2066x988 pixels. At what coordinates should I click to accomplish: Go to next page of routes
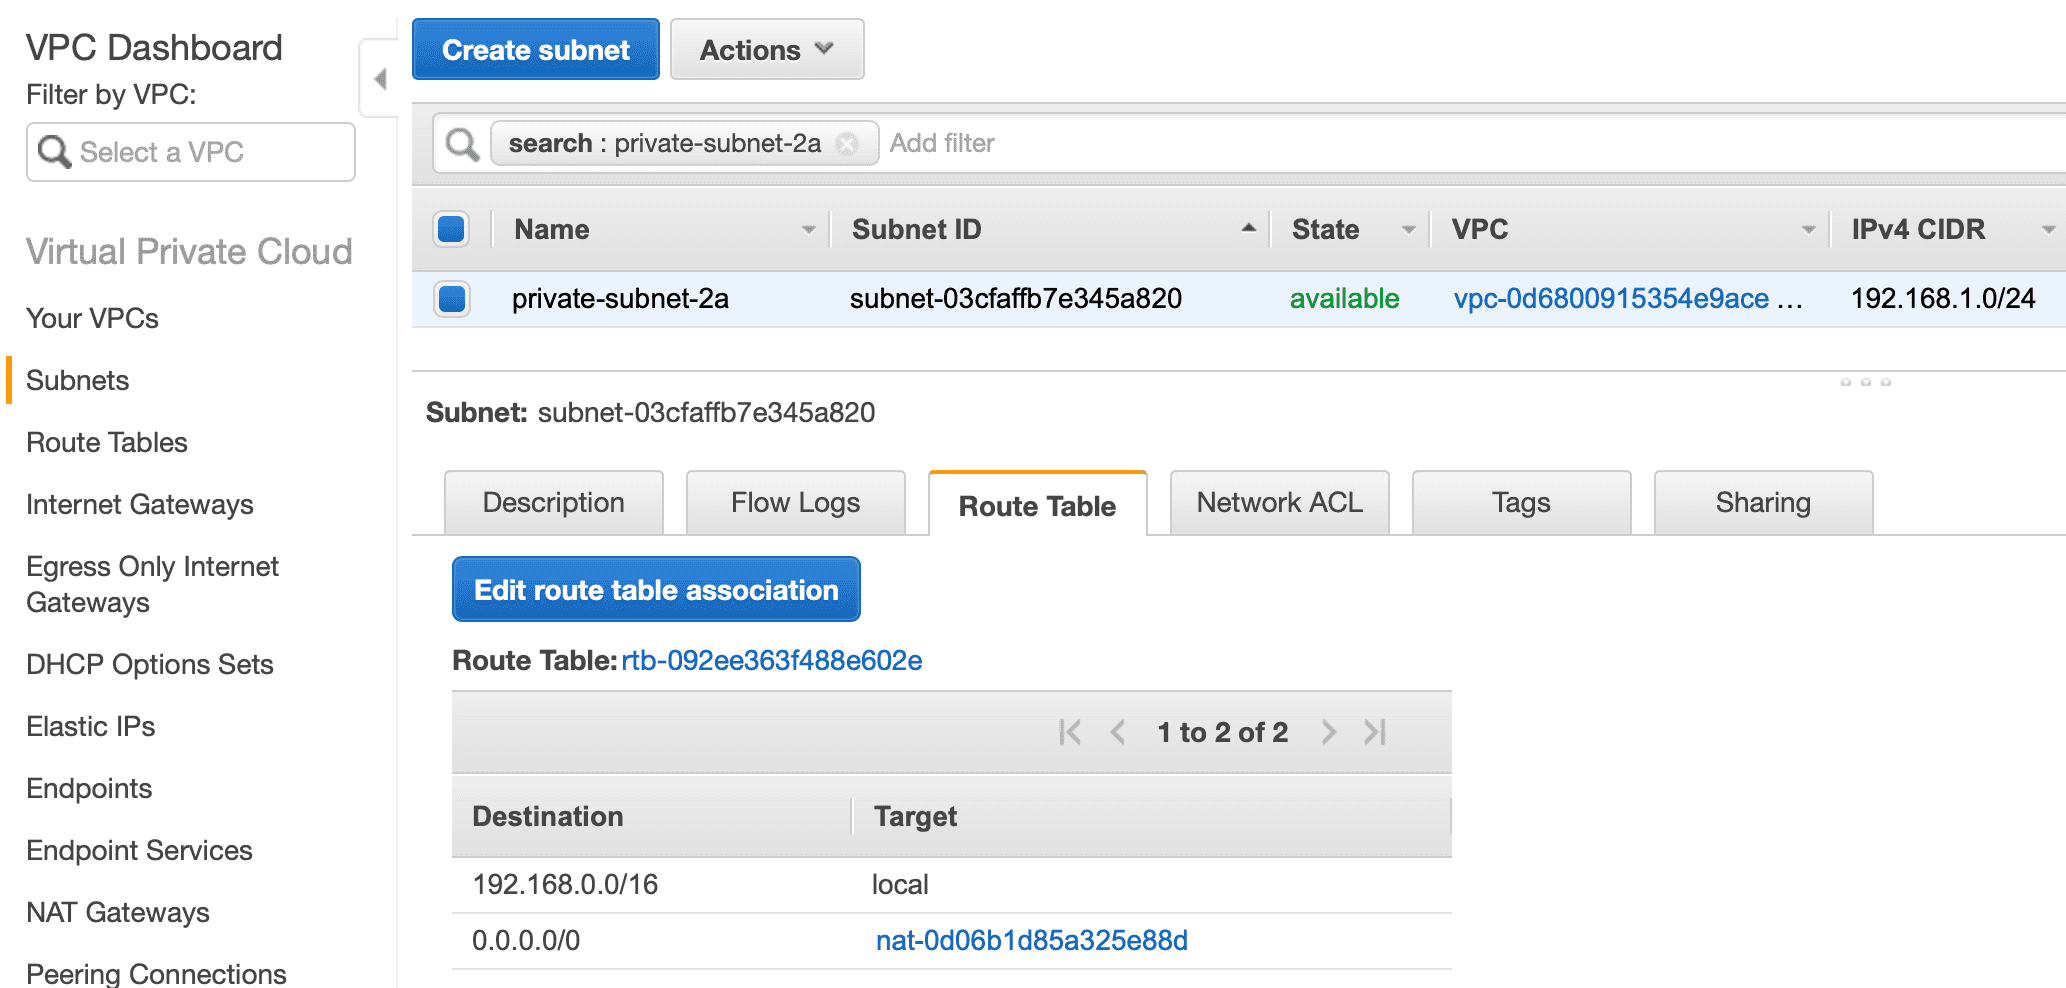point(1328,732)
